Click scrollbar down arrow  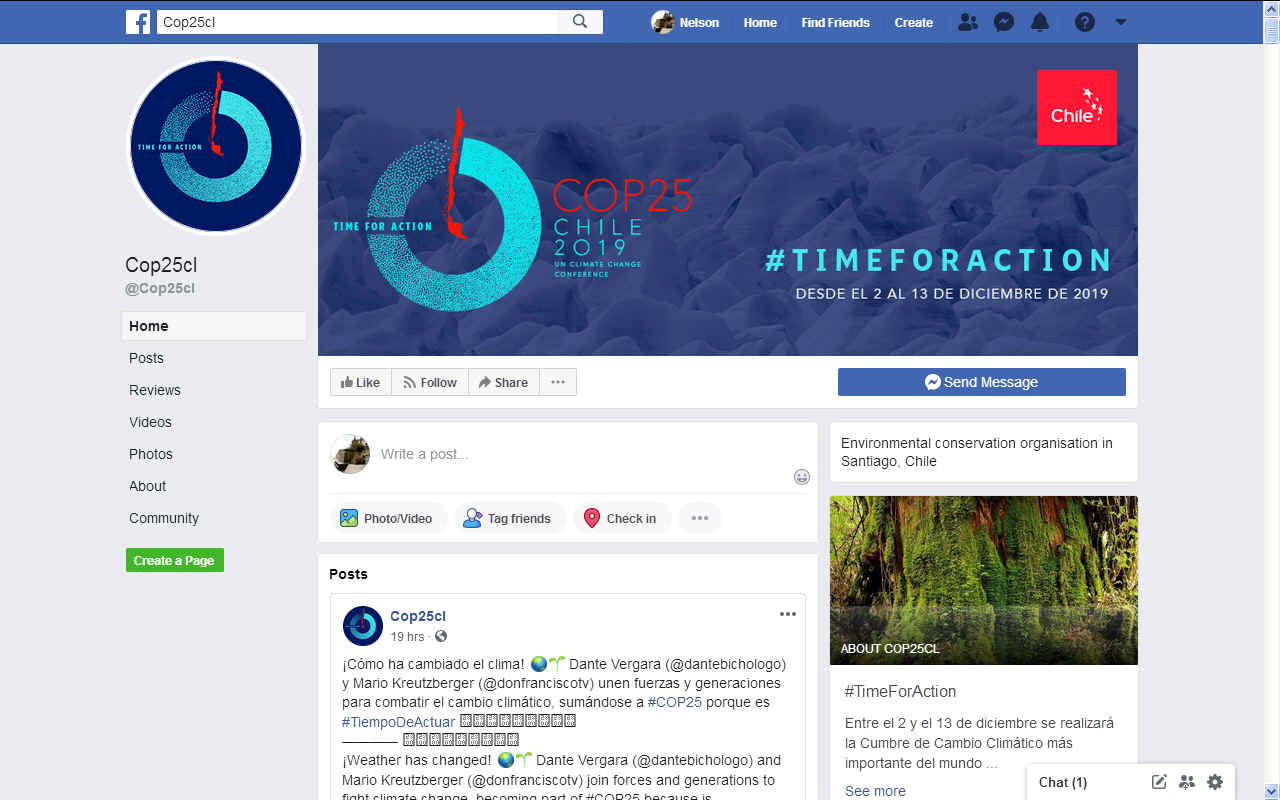[1271, 791]
